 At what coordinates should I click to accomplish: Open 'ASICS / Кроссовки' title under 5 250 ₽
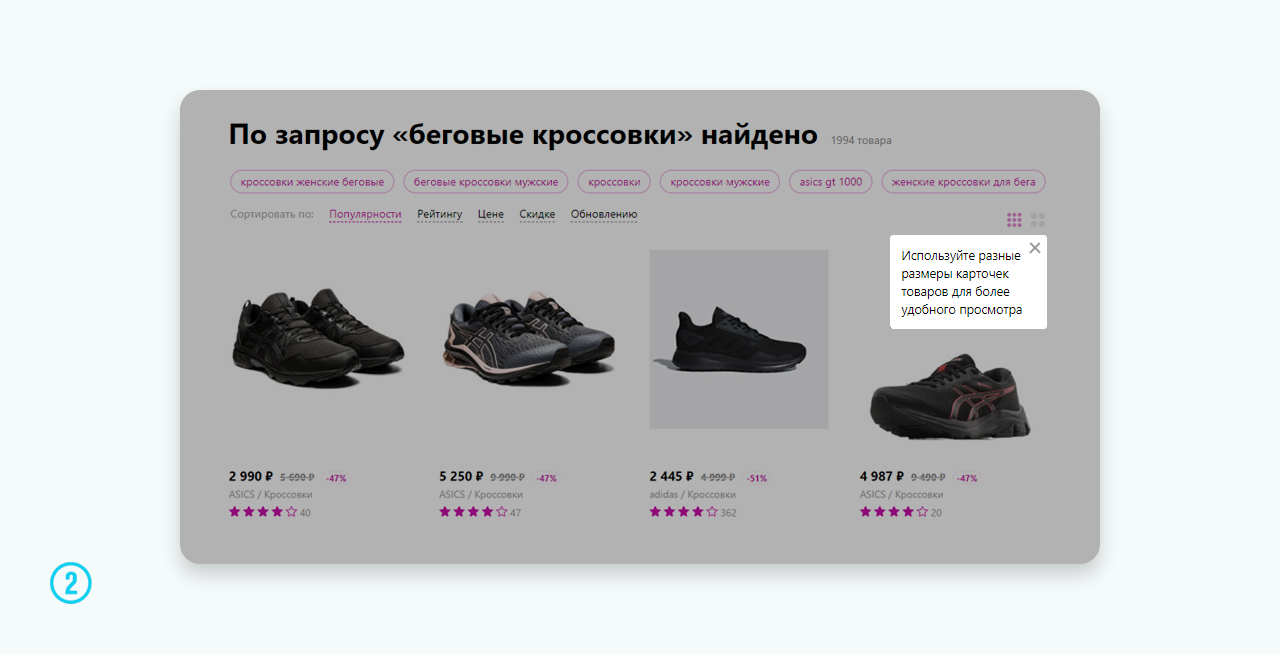(x=481, y=494)
